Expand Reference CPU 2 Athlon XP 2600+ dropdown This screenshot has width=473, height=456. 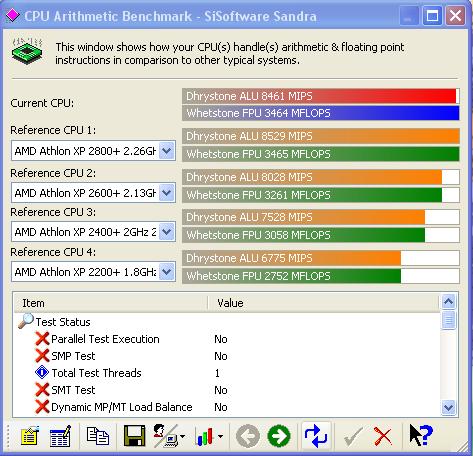[167, 193]
